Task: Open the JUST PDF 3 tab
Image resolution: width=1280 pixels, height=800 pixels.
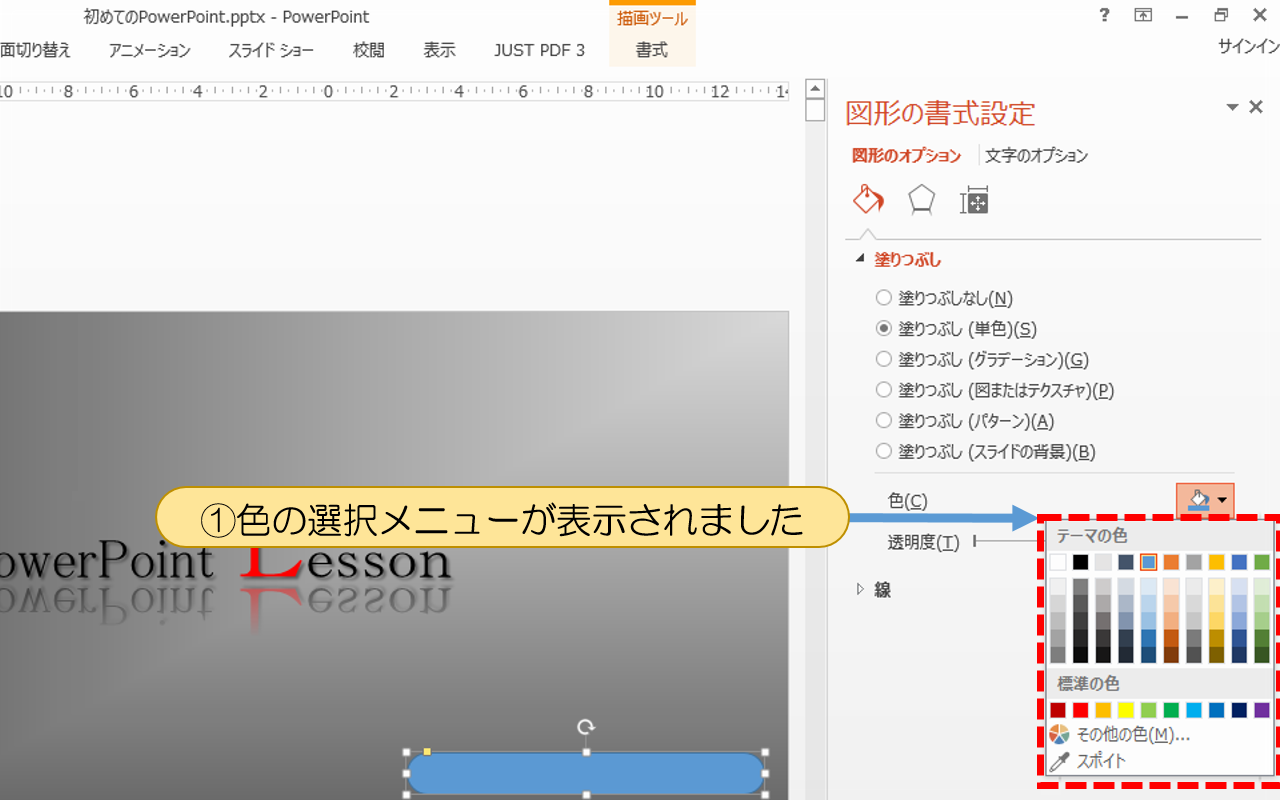Action: (x=539, y=50)
